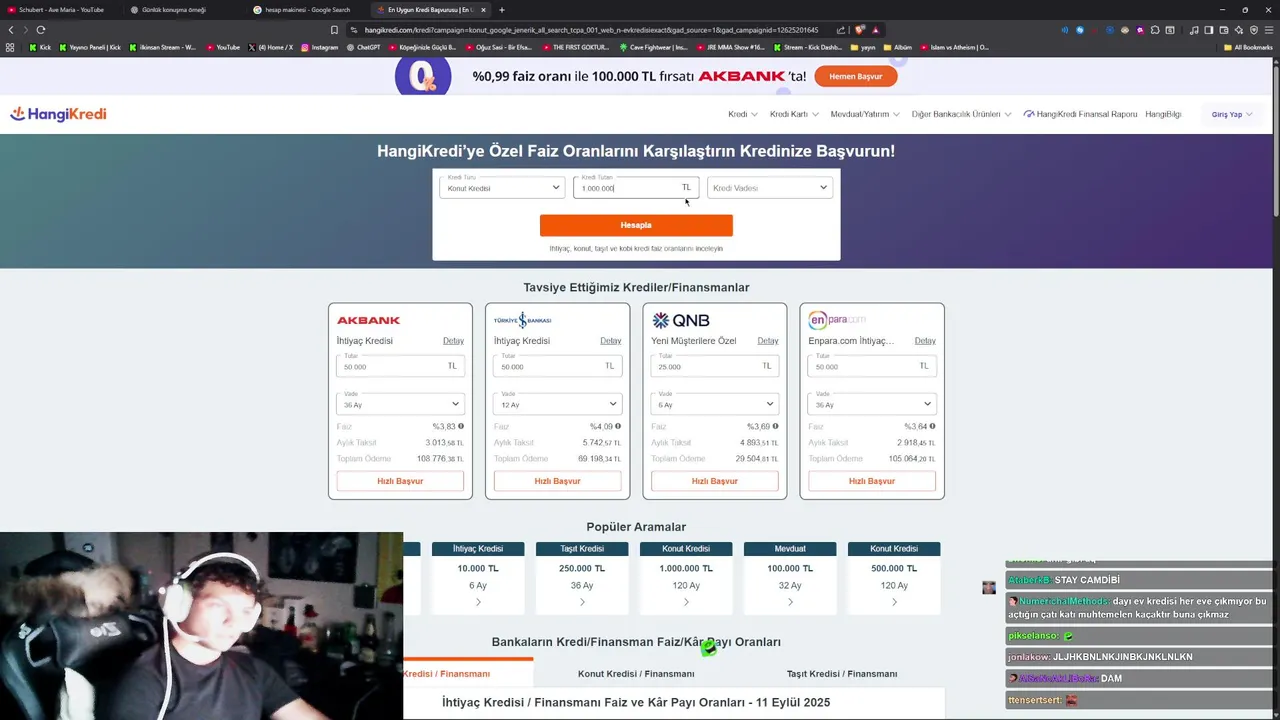Open Detay link on QNB card
Image resolution: width=1280 pixels, height=720 pixels.
[x=767, y=341]
